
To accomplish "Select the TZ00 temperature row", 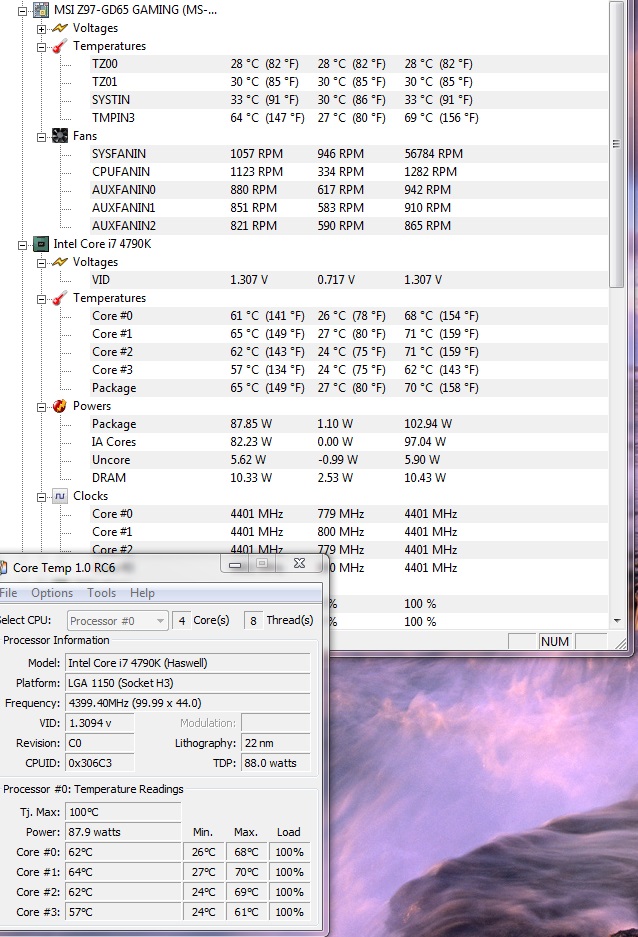I will (x=348, y=64).
